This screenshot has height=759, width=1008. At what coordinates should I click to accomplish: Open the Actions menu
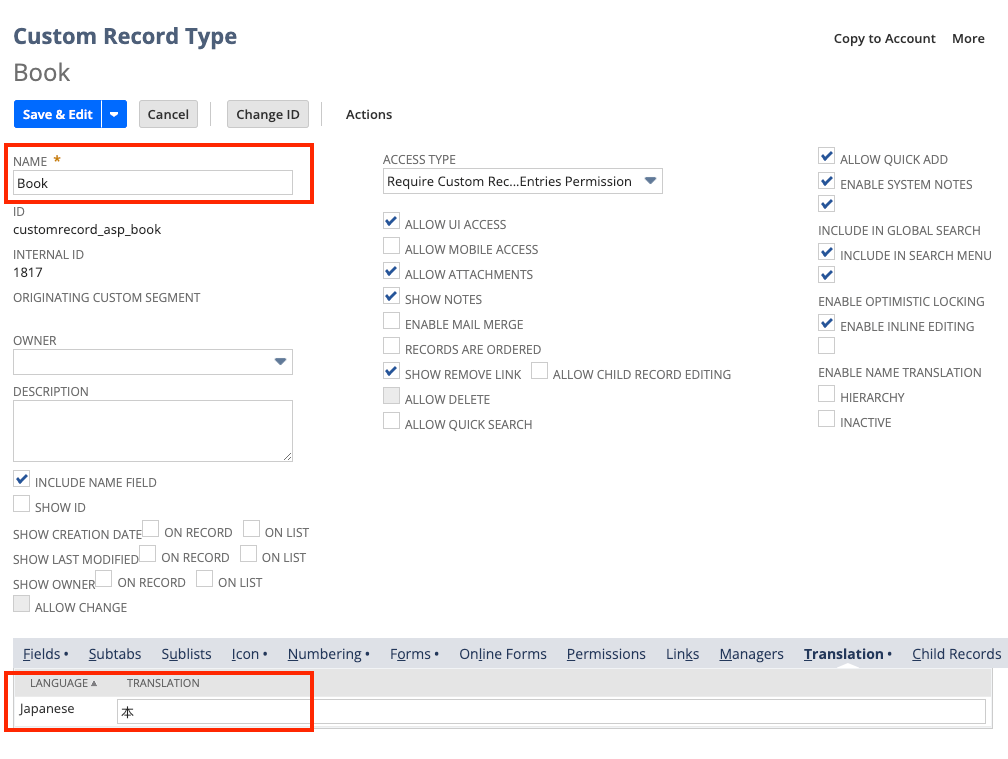click(368, 114)
